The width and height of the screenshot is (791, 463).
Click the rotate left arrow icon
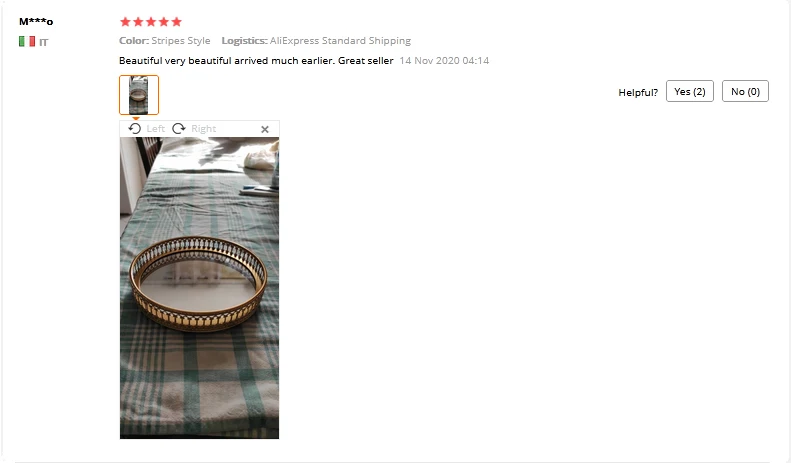click(134, 129)
